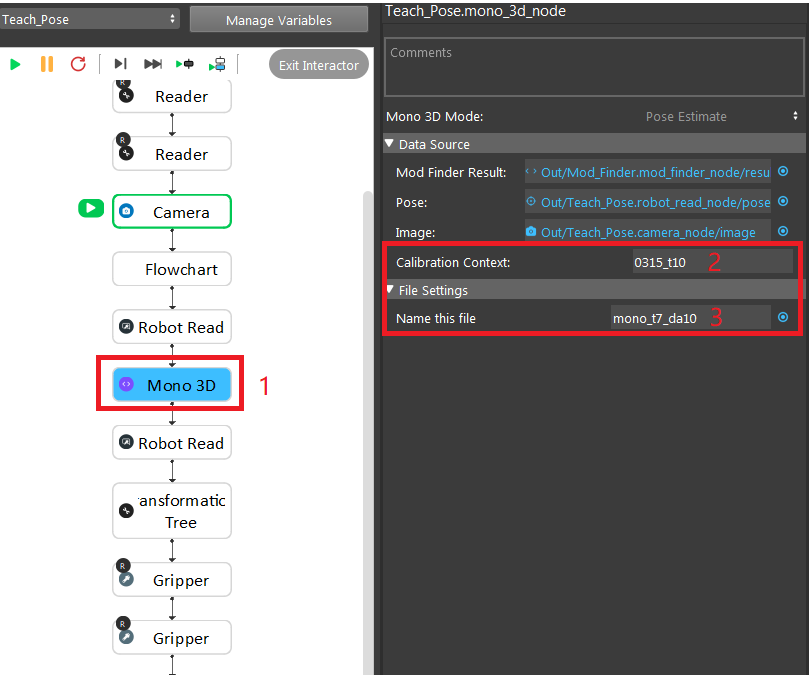Click the Calibration Context input field
The image size is (811, 675).
point(712,262)
